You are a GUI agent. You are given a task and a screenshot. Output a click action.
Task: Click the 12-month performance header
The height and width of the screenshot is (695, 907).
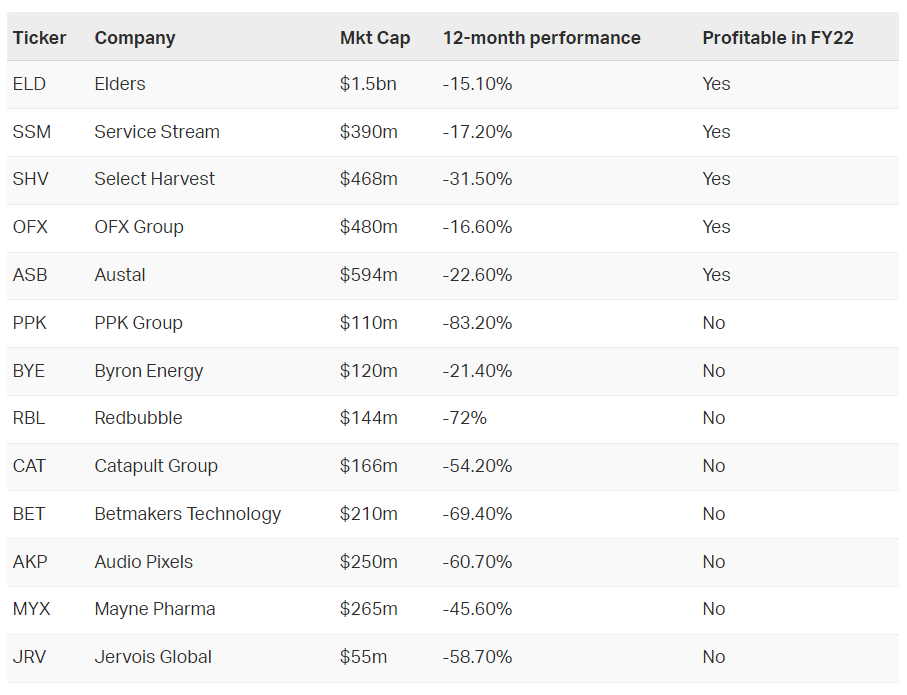[x=541, y=38]
